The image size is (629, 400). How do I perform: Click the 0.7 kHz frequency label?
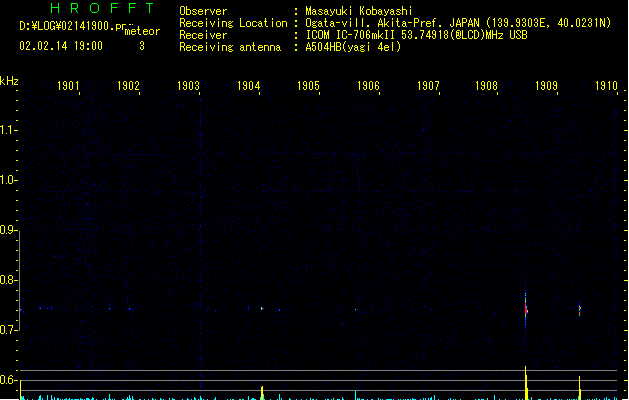[x=8, y=330]
